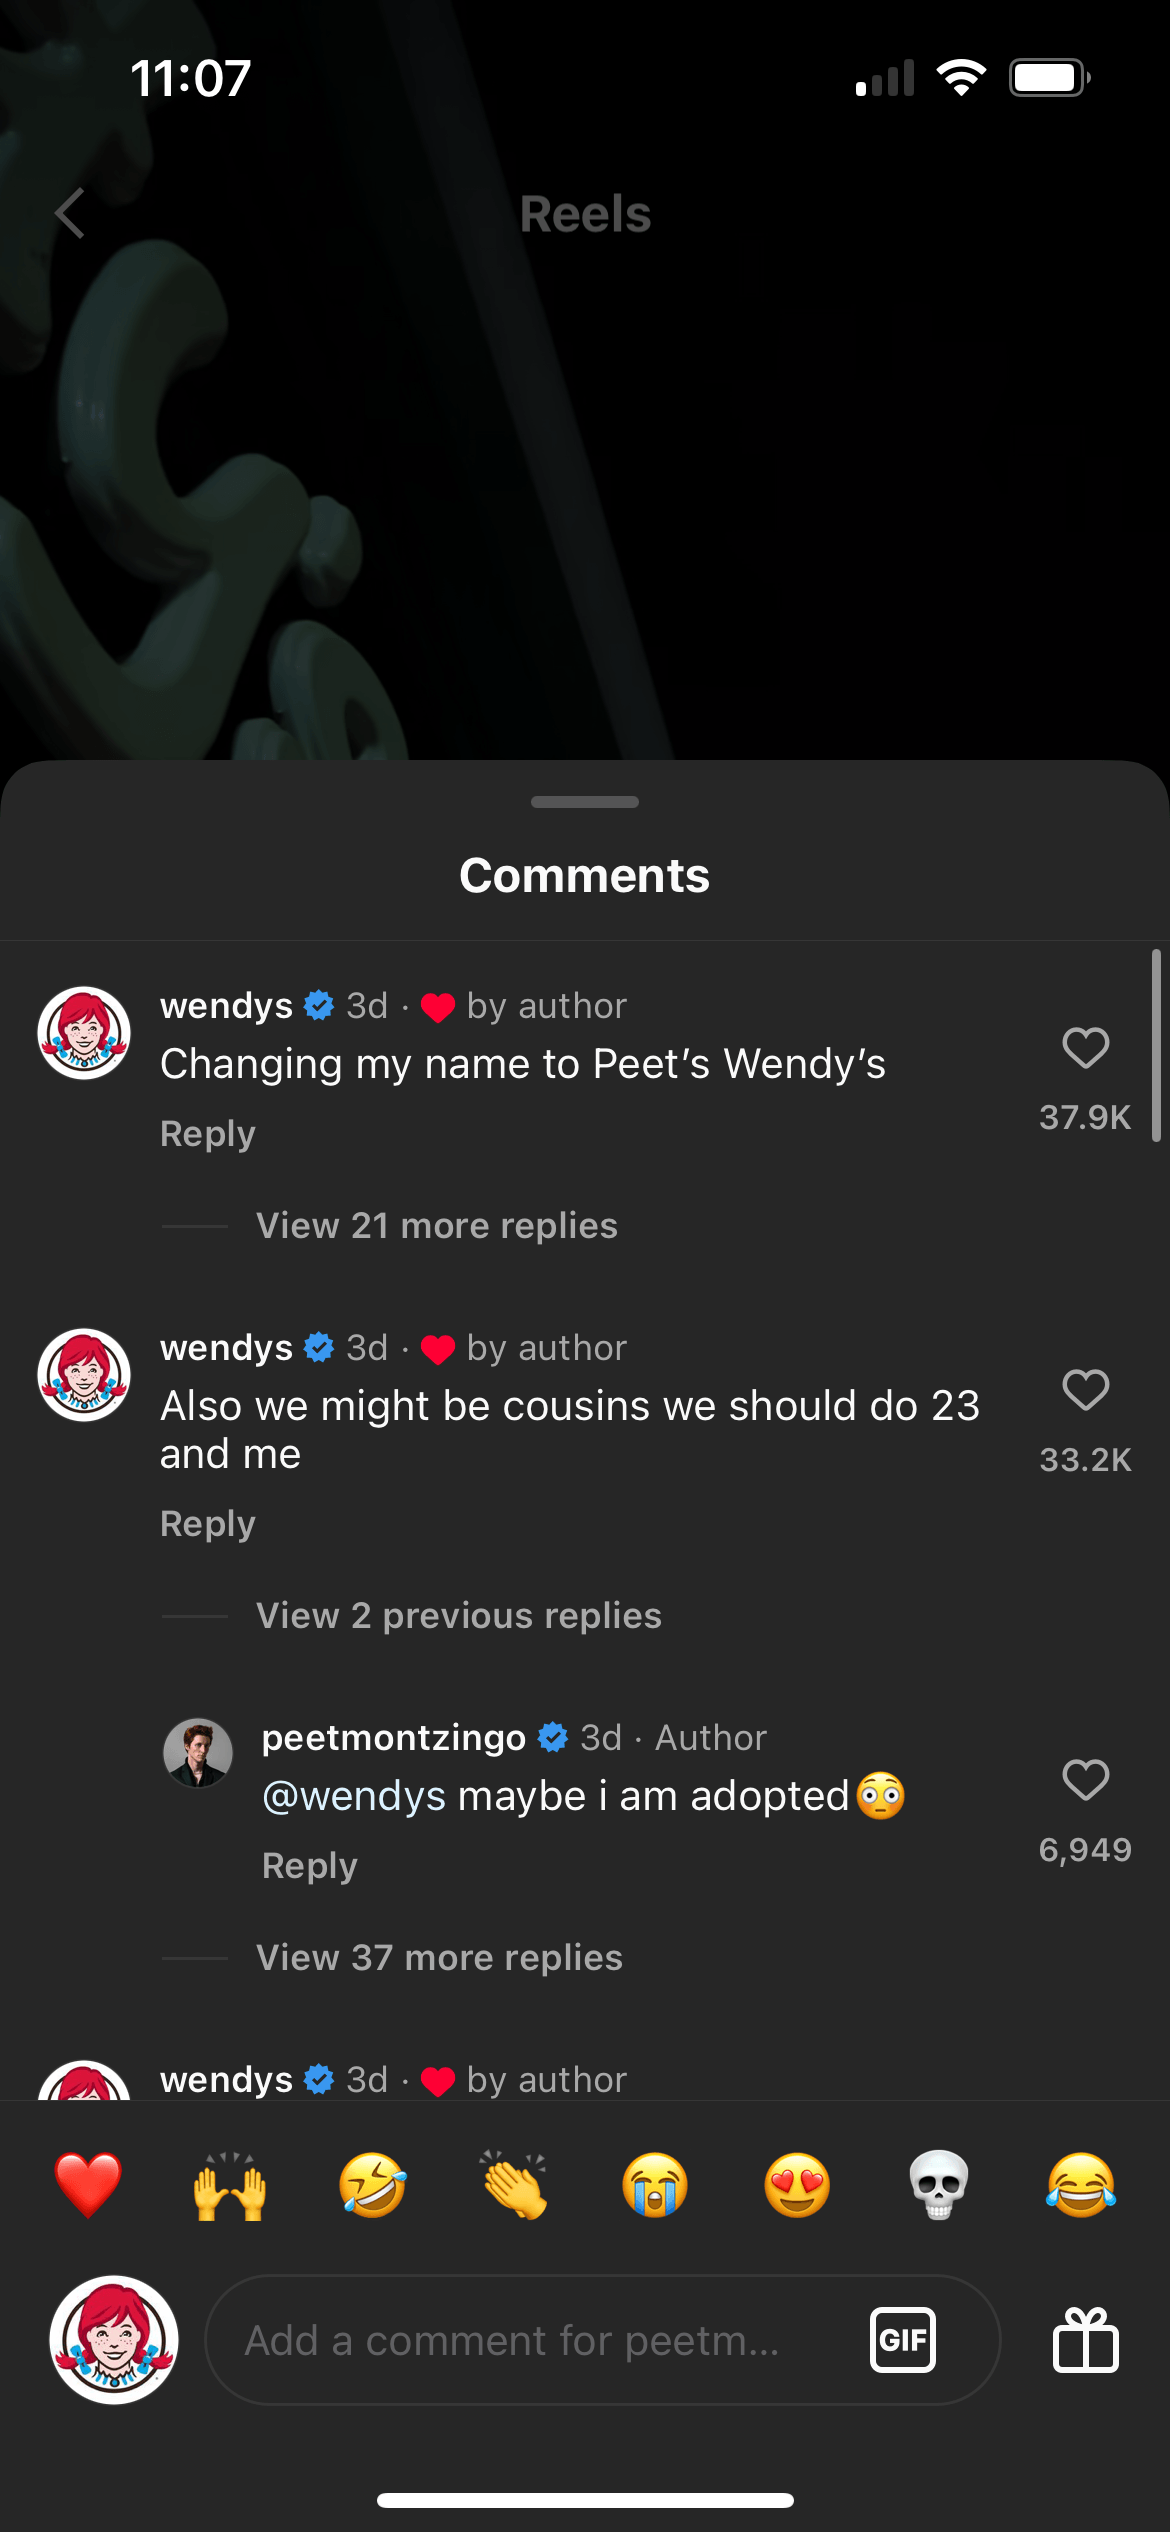The image size is (1170, 2532).
Task: Insert the loudly crying face emoji
Action: tap(655, 2185)
